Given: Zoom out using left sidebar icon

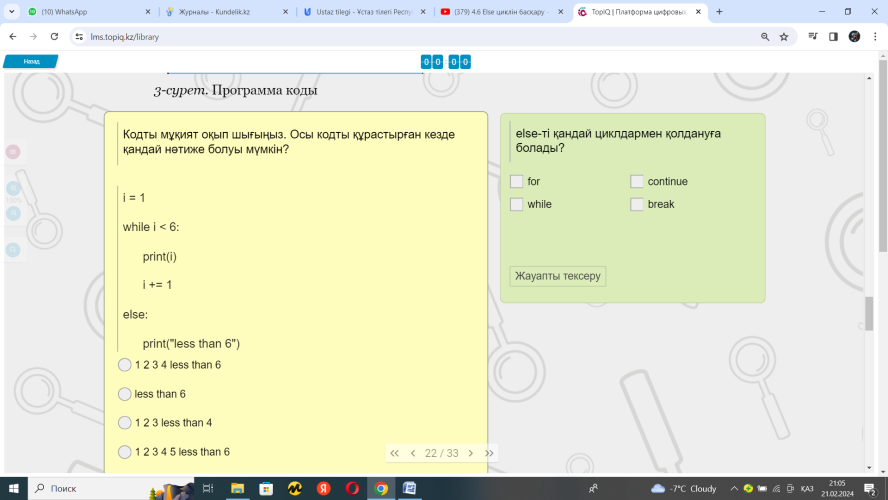Looking at the screenshot, I should pyautogui.click(x=13, y=213).
